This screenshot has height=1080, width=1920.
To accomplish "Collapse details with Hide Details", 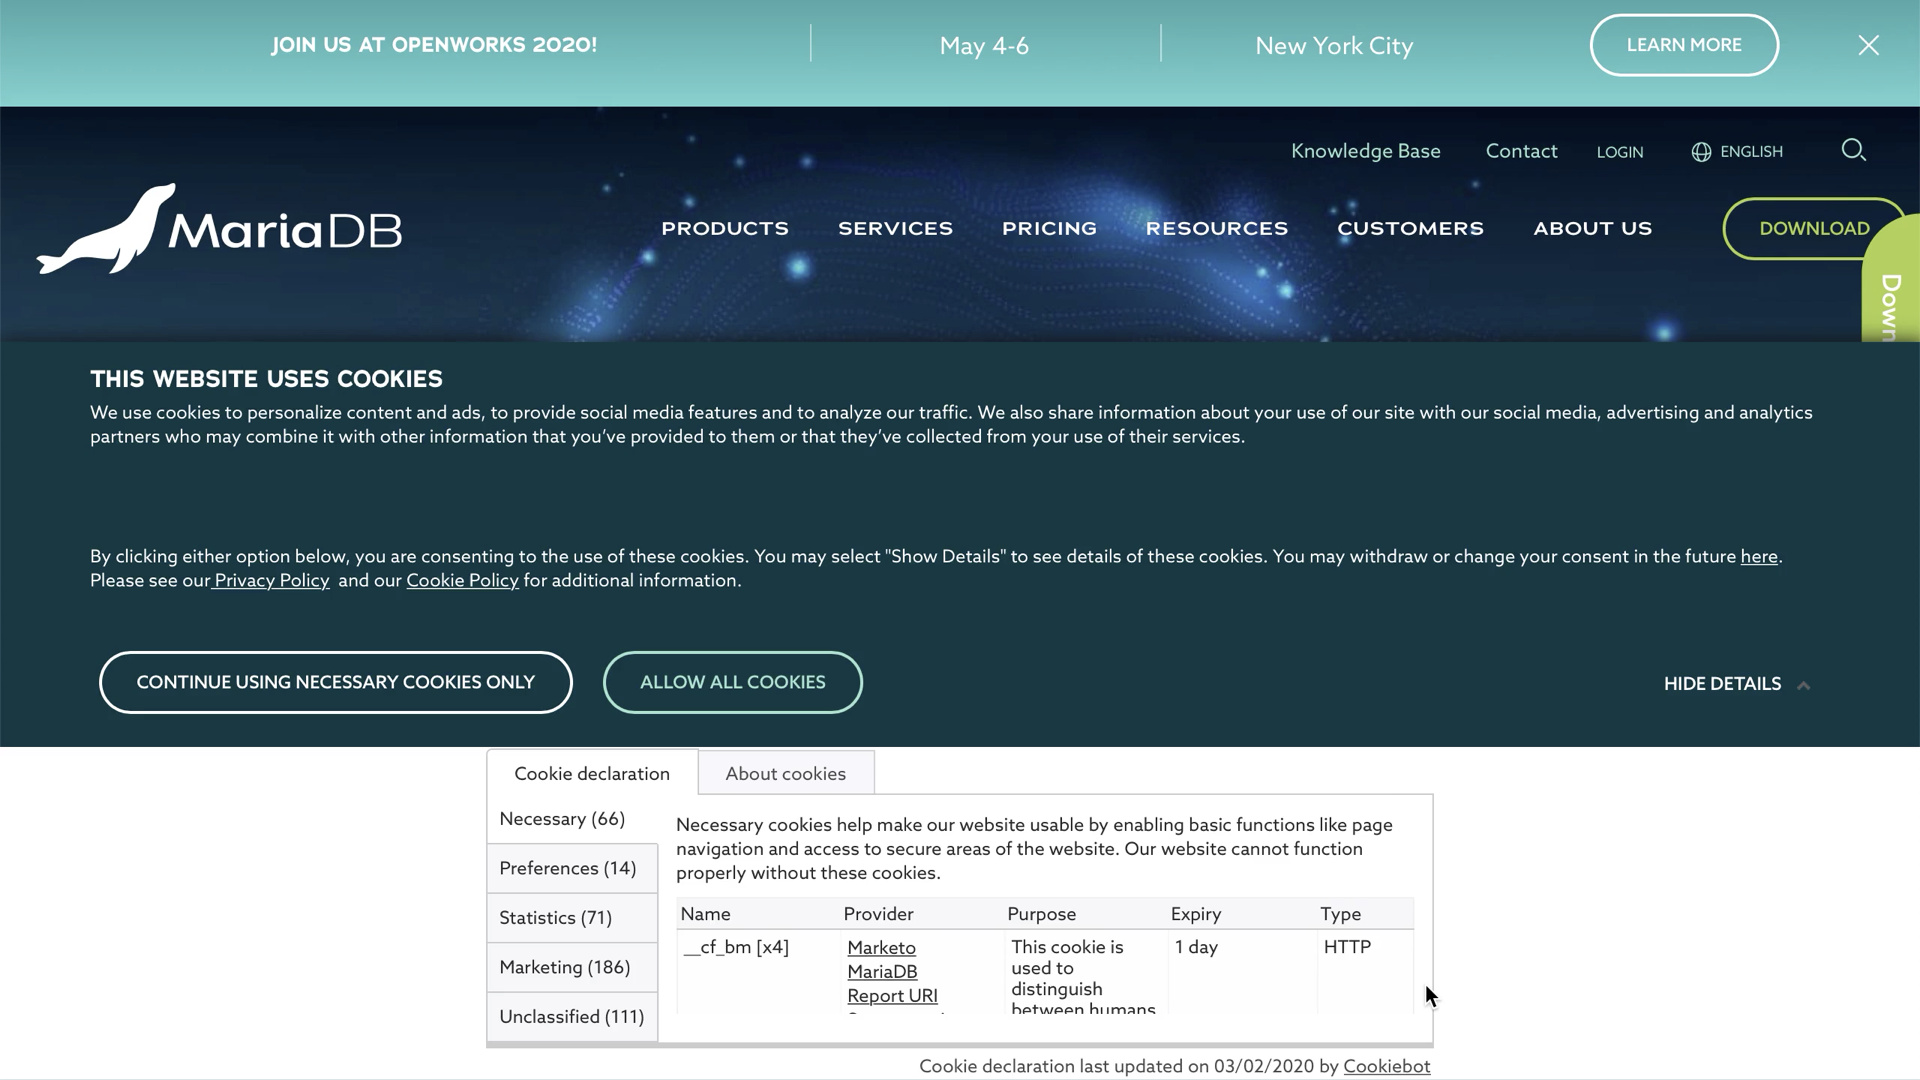I will [1737, 684].
